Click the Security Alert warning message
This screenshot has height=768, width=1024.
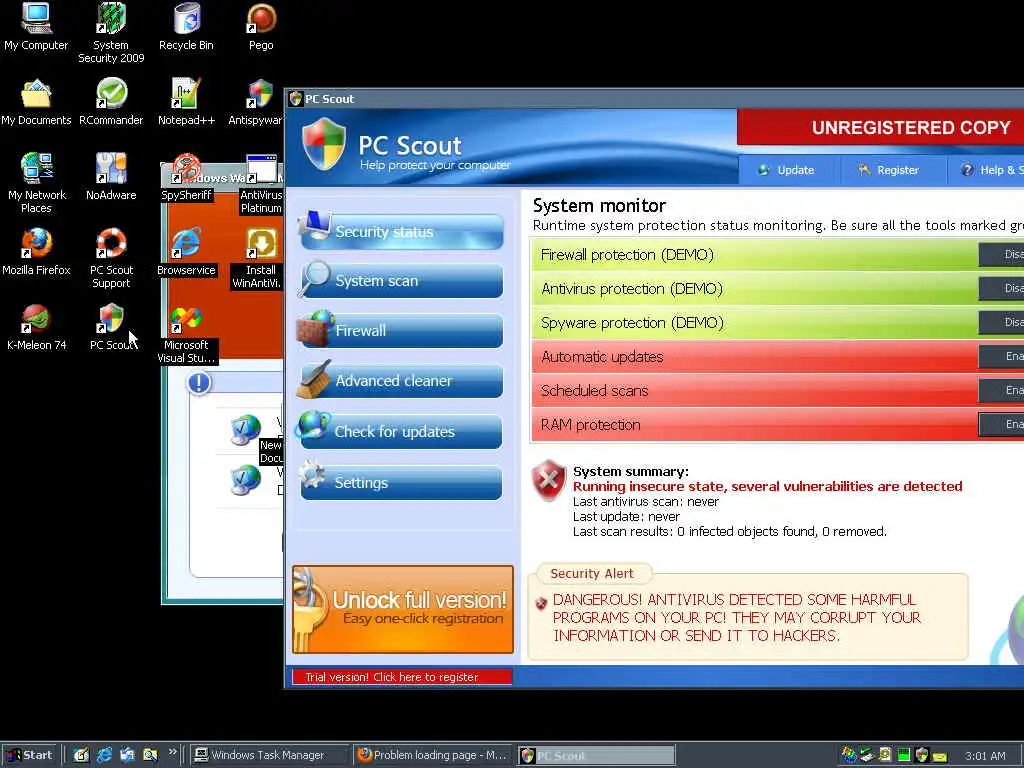pos(737,618)
